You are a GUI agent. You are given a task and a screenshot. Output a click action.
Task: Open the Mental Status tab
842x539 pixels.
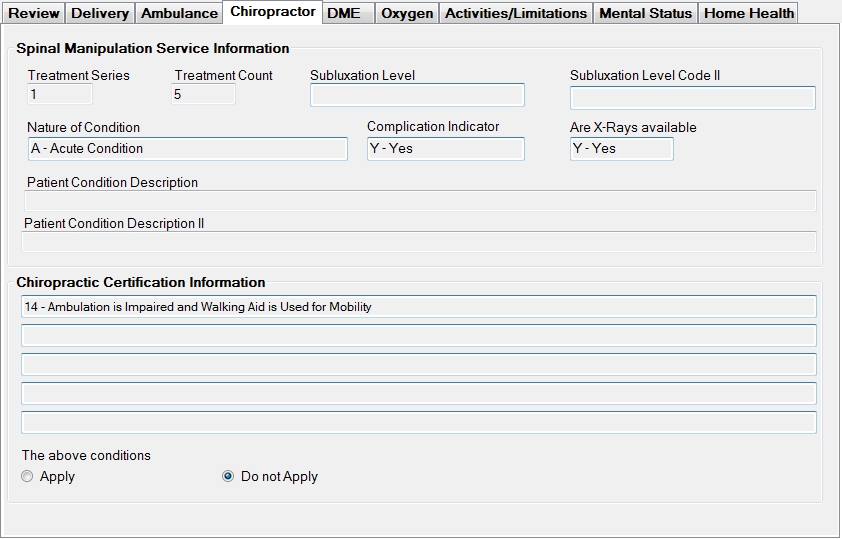(x=645, y=13)
